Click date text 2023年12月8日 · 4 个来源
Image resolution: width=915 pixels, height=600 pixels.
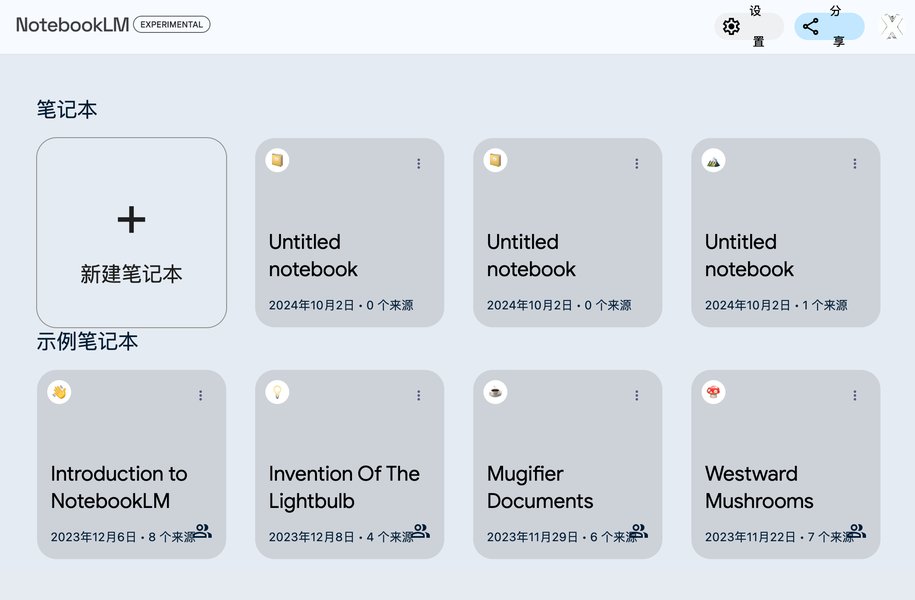pyautogui.click(x=341, y=537)
